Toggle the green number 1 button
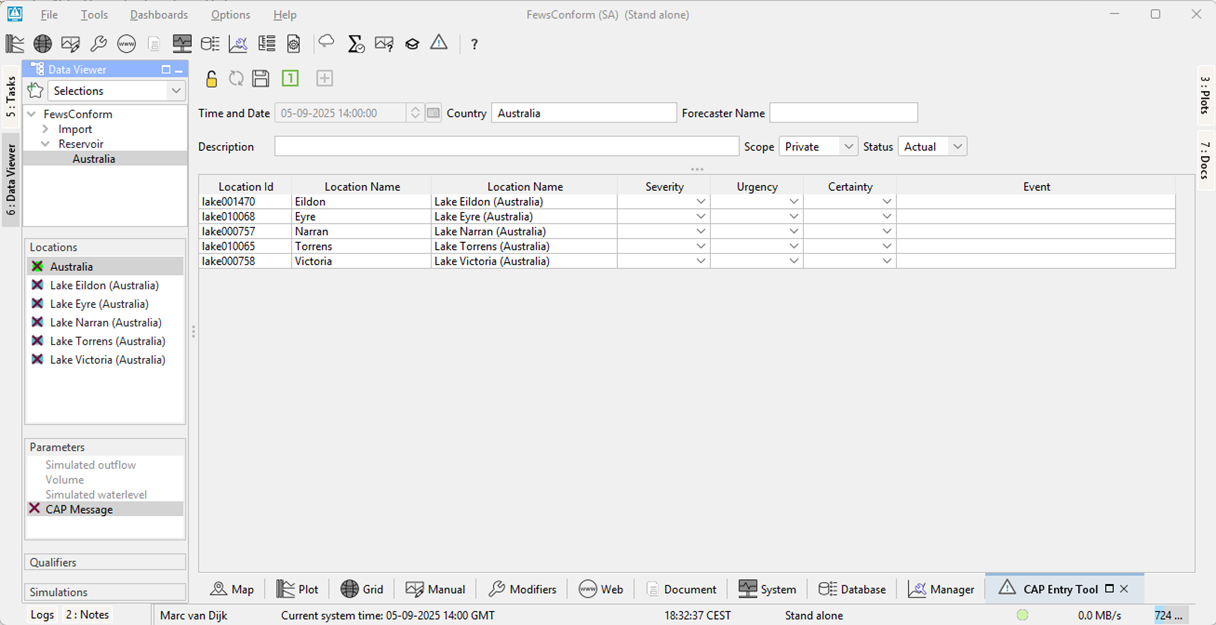This screenshot has width=1216, height=625. [x=290, y=79]
